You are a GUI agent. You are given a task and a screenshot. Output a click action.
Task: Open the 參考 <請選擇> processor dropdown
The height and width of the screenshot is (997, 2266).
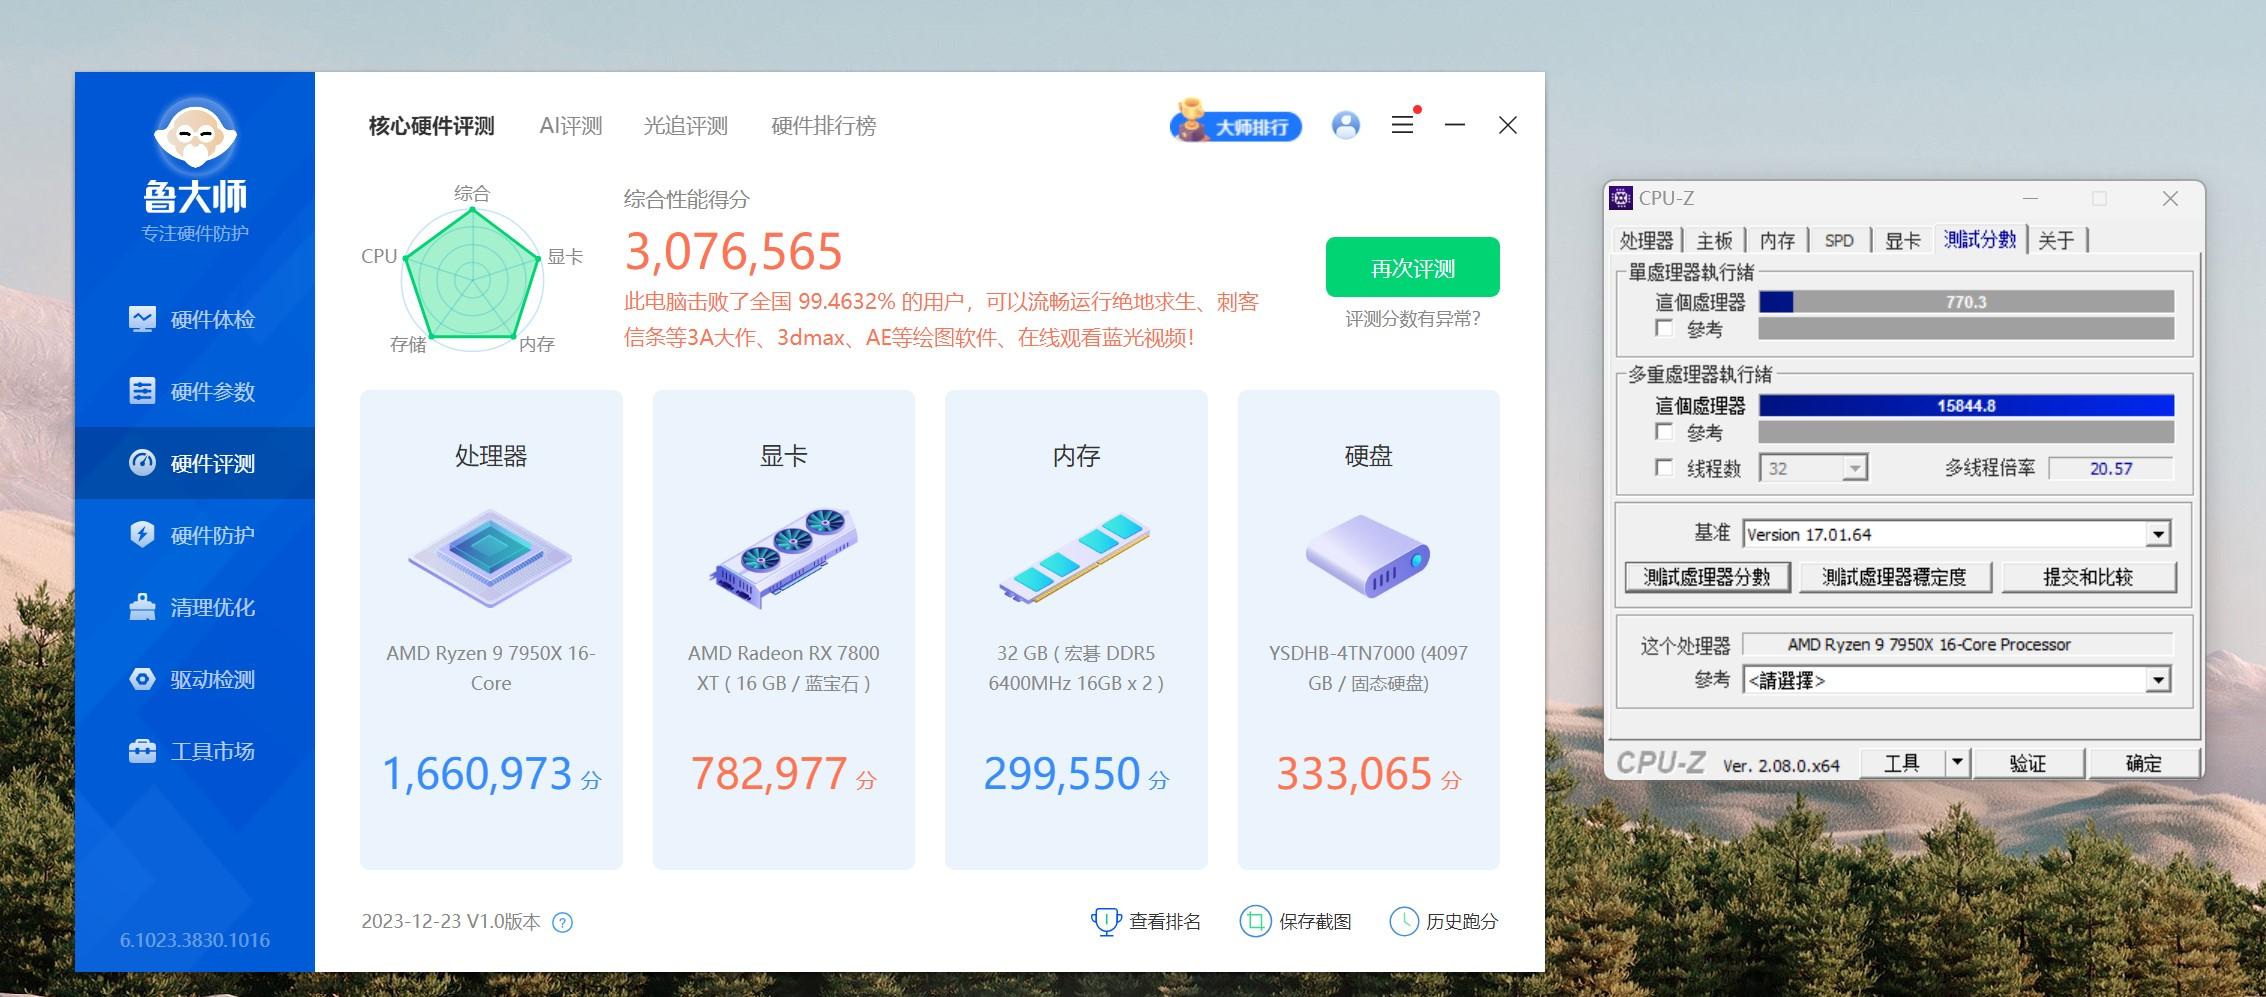[2158, 680]
